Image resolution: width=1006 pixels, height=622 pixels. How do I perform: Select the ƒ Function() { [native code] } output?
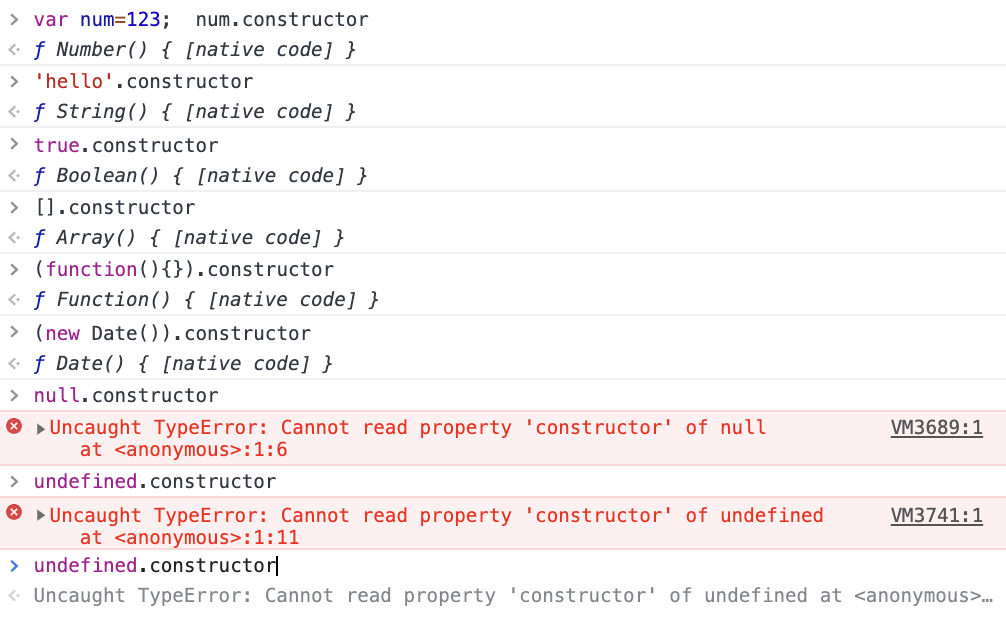point(207,300)
